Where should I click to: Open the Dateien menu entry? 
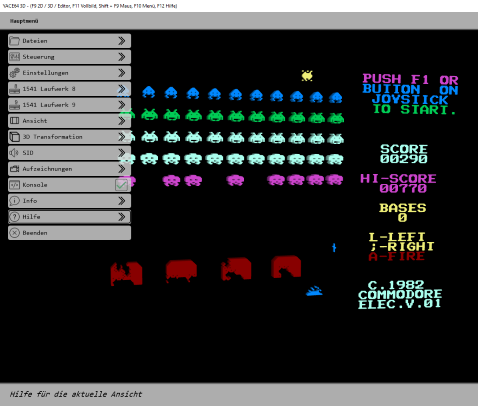coord(69,41)
